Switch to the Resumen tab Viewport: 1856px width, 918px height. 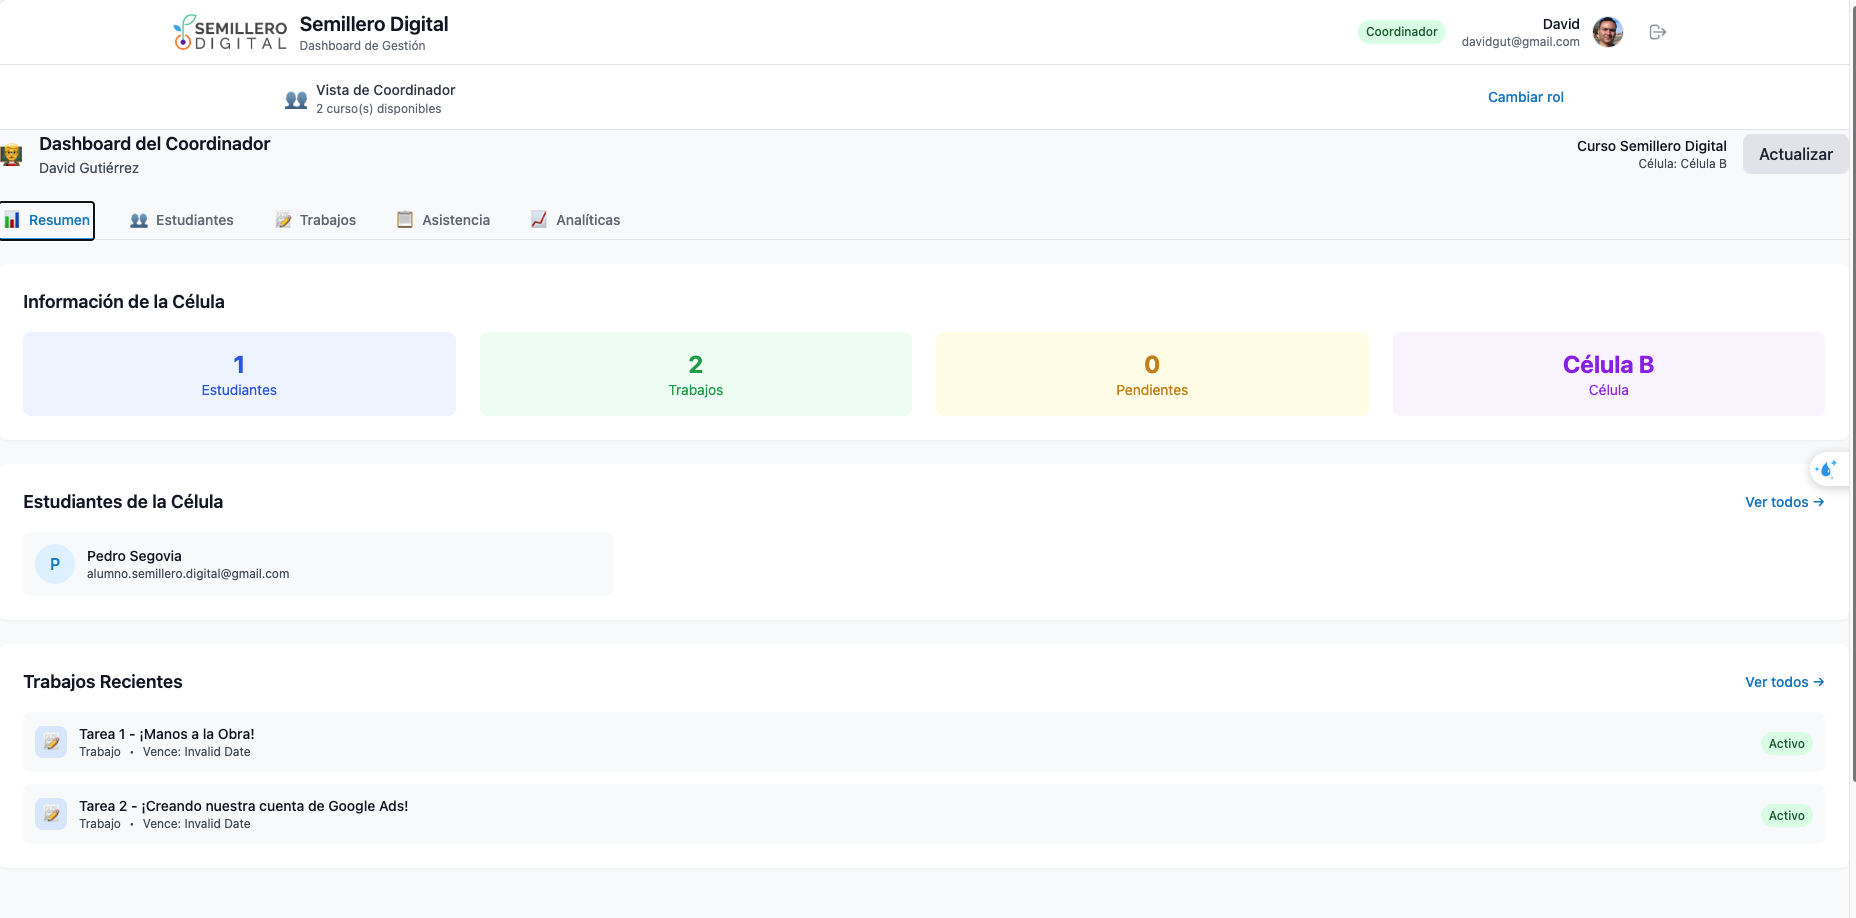[x=47, y=220]
